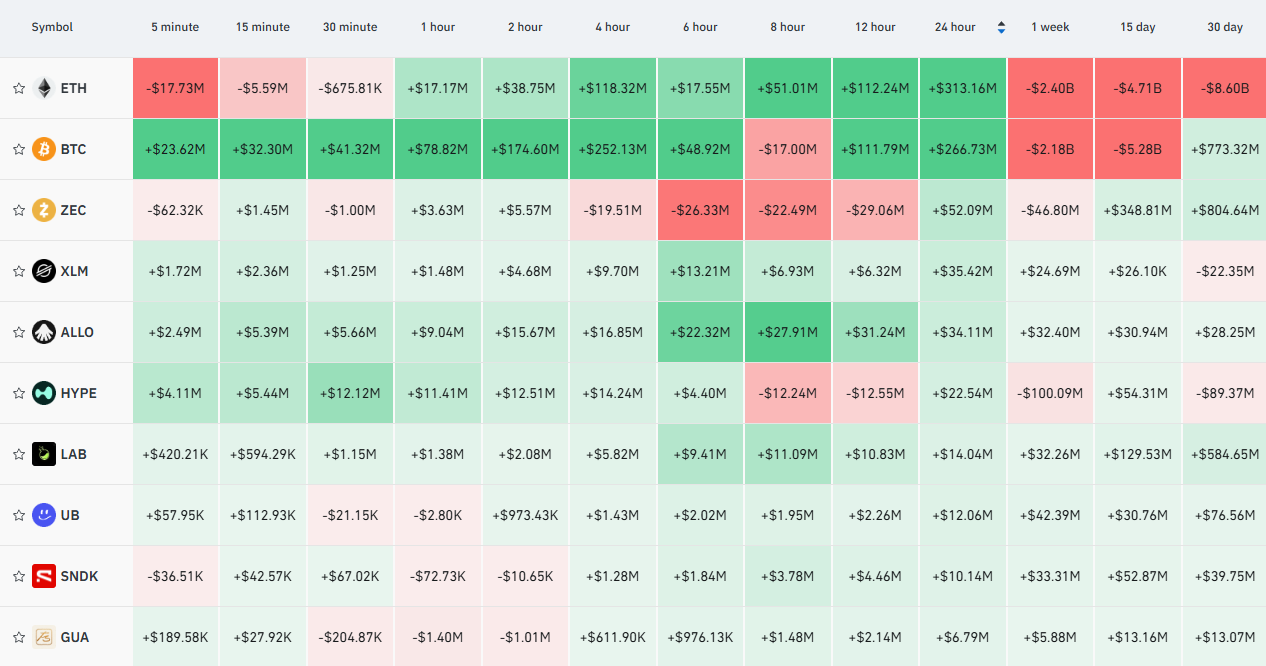
Task: Select the 30 day column header
Action: tap(1225, 27)
